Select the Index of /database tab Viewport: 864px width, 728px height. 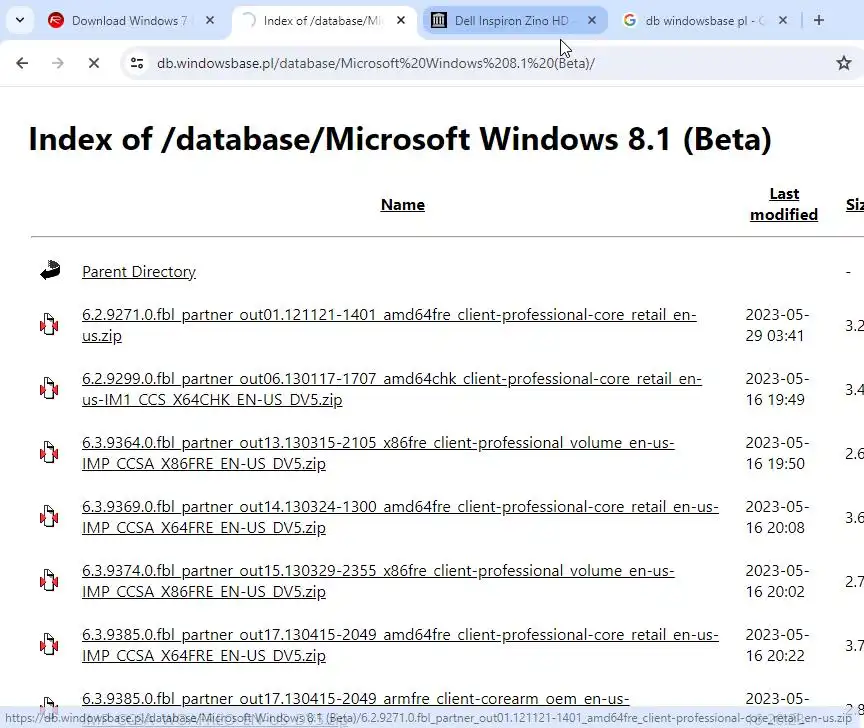click(x=324, y=21)
